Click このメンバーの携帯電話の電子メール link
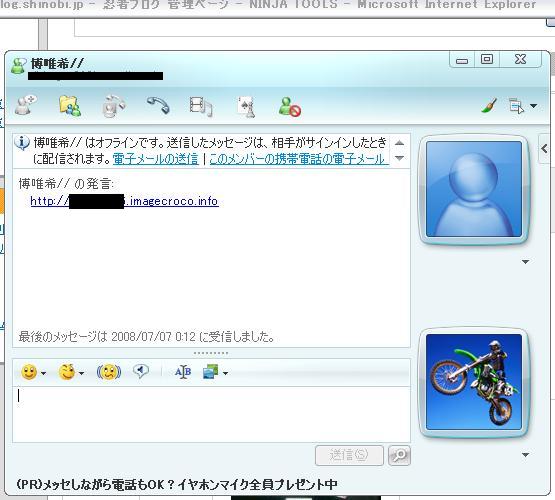This screenshot has width=555, height=500. point(299,159)
